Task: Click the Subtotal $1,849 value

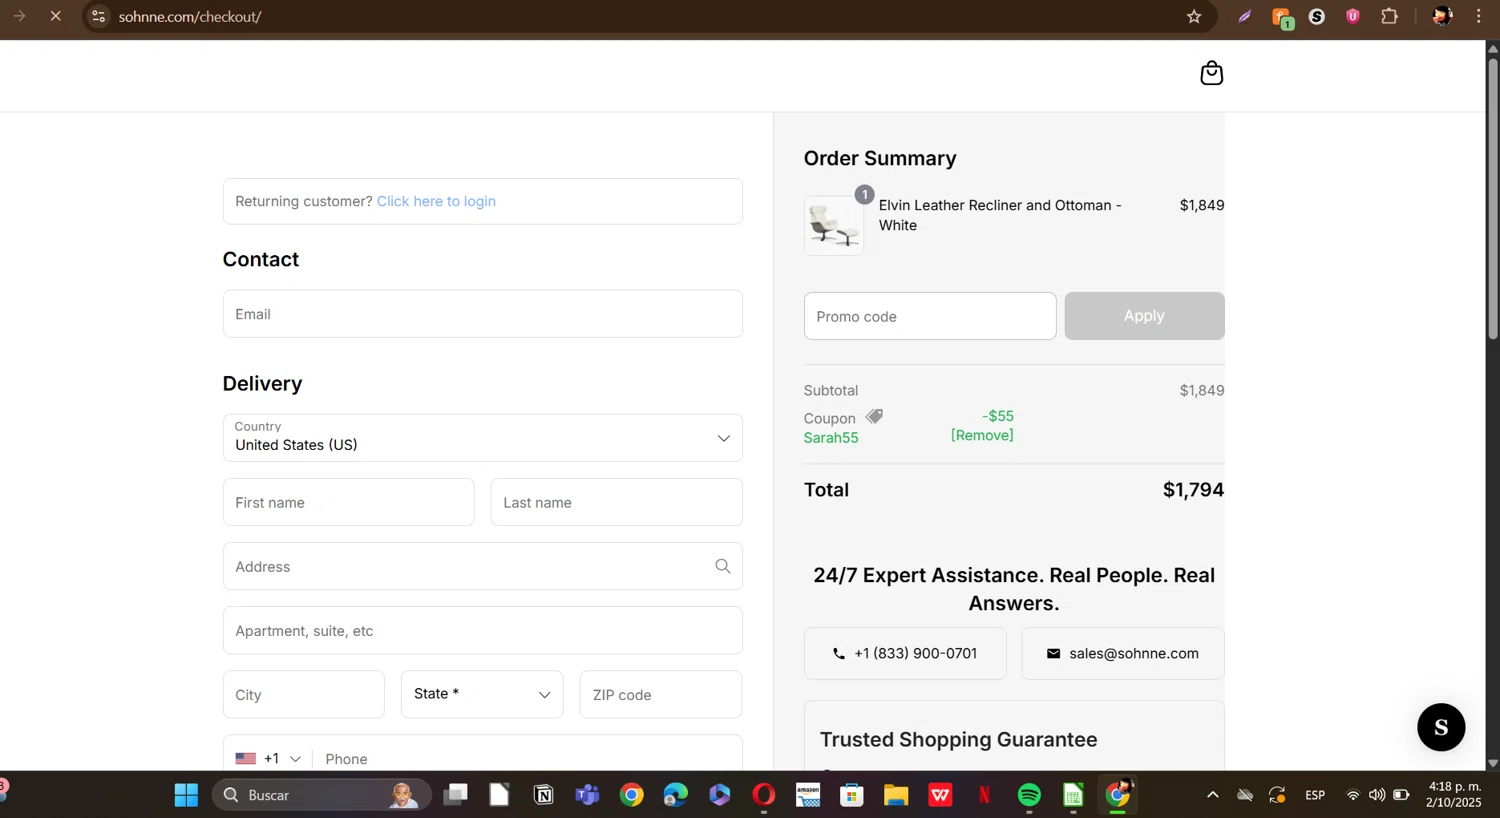Action: [x=1202, y=390]
